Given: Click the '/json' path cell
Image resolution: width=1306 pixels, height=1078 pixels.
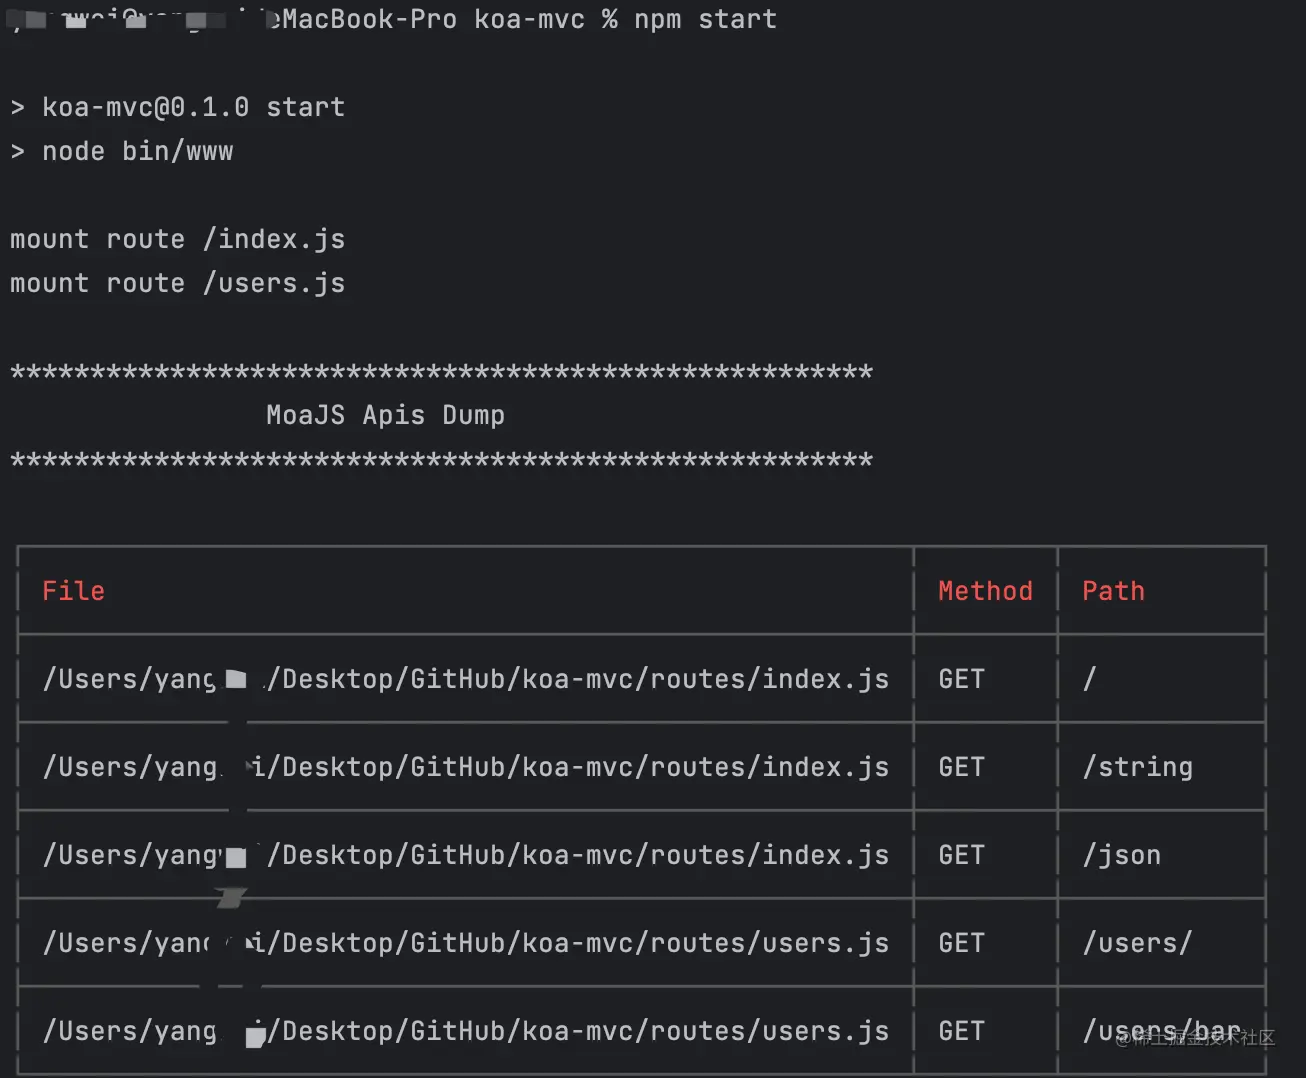Looking at the screenshot, I should coord(1121,855).
